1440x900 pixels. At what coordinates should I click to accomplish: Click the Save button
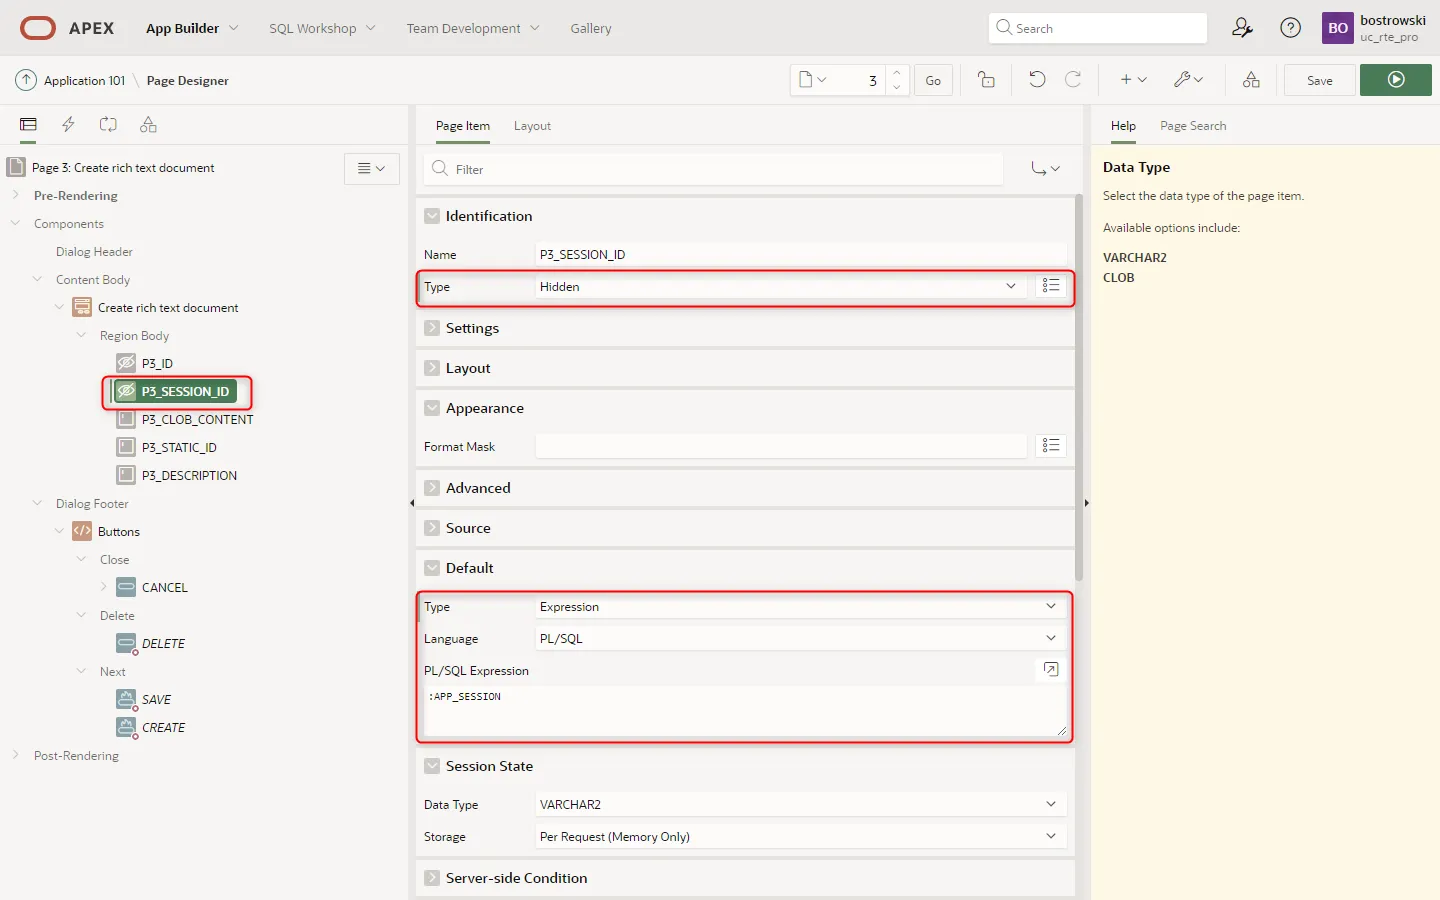tap(1319, 80)
